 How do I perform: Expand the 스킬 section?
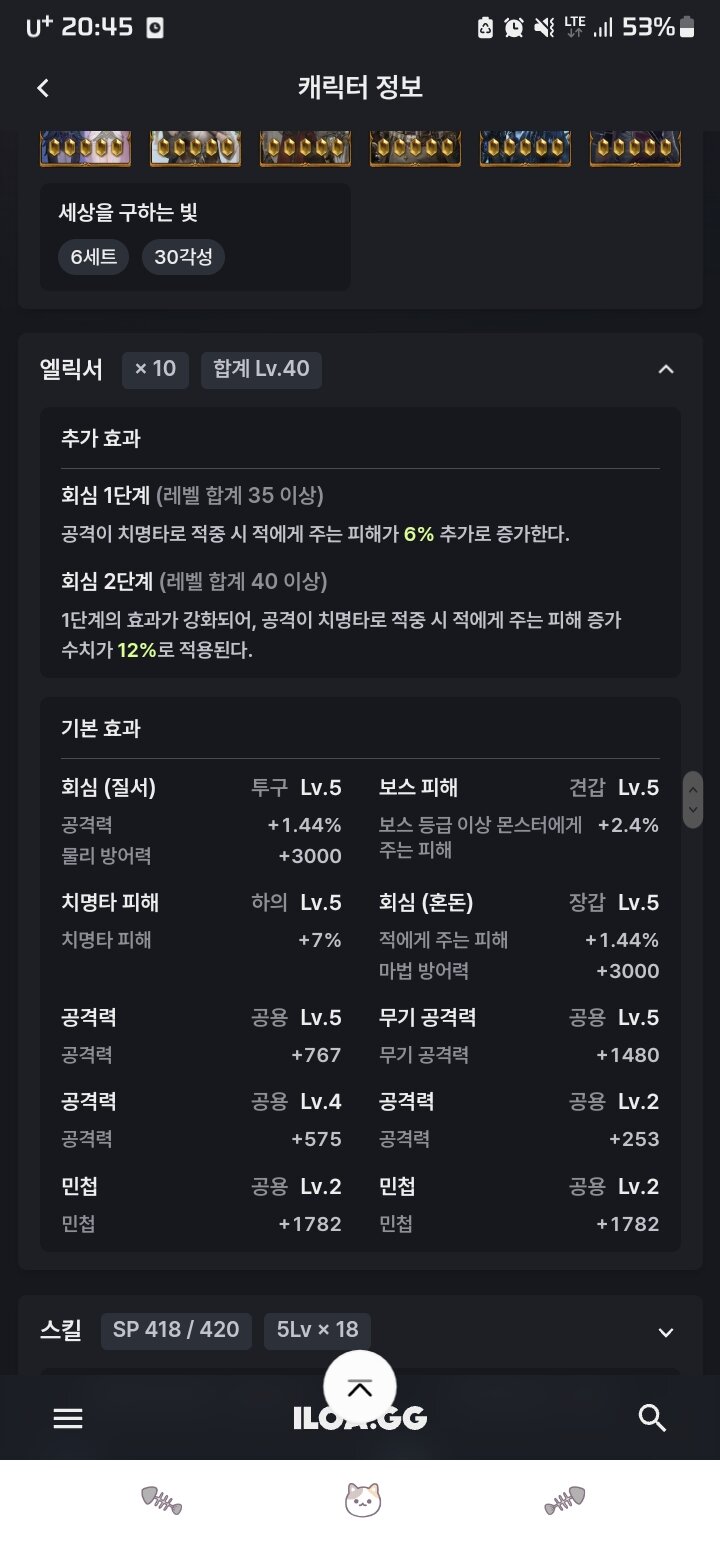click(666, 1332)
